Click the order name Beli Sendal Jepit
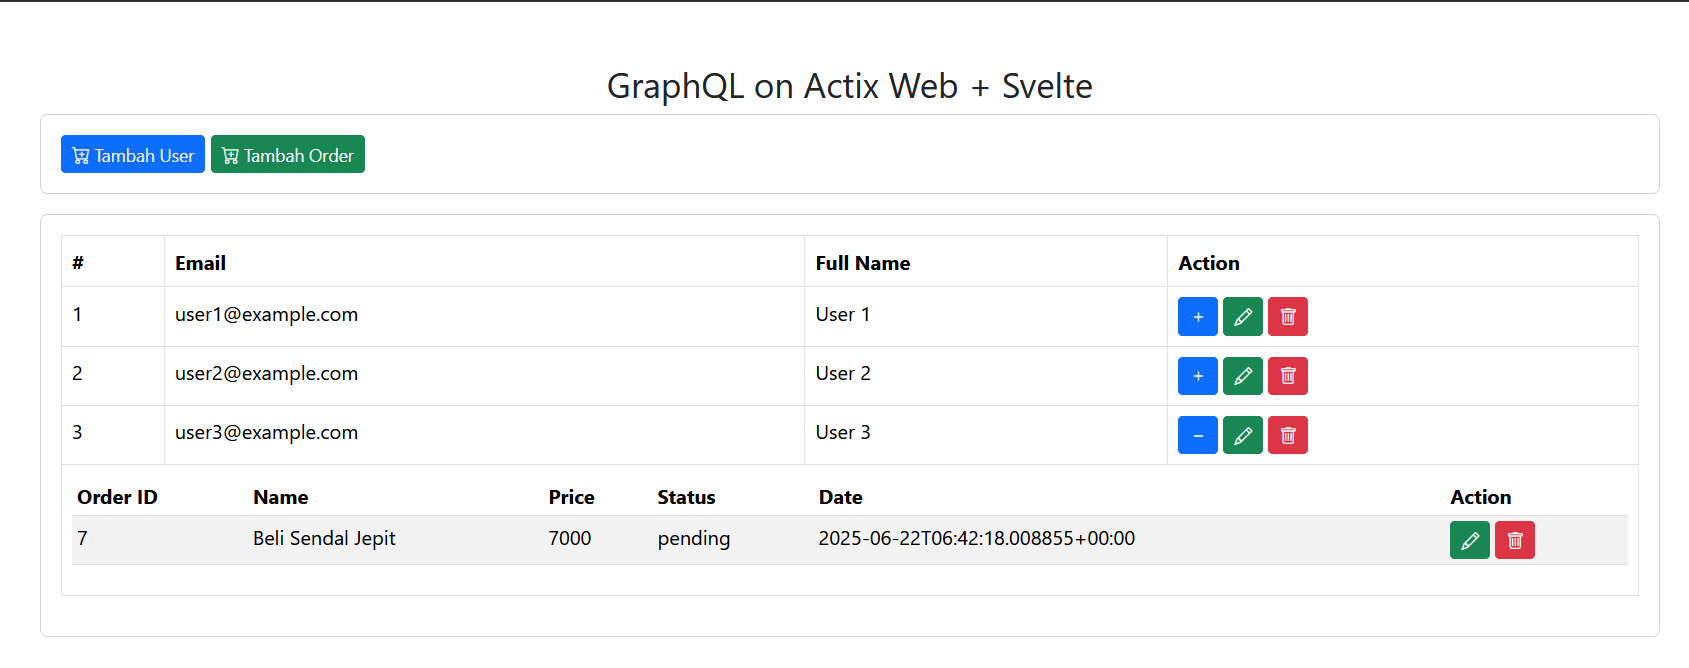 pos(324,538)
